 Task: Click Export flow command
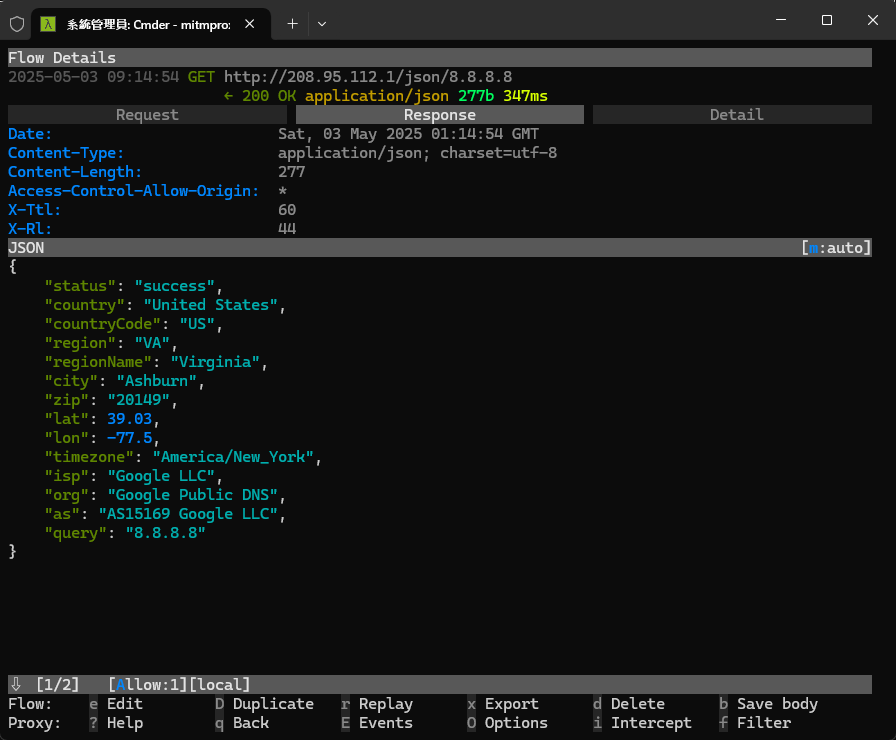[511, 704]
